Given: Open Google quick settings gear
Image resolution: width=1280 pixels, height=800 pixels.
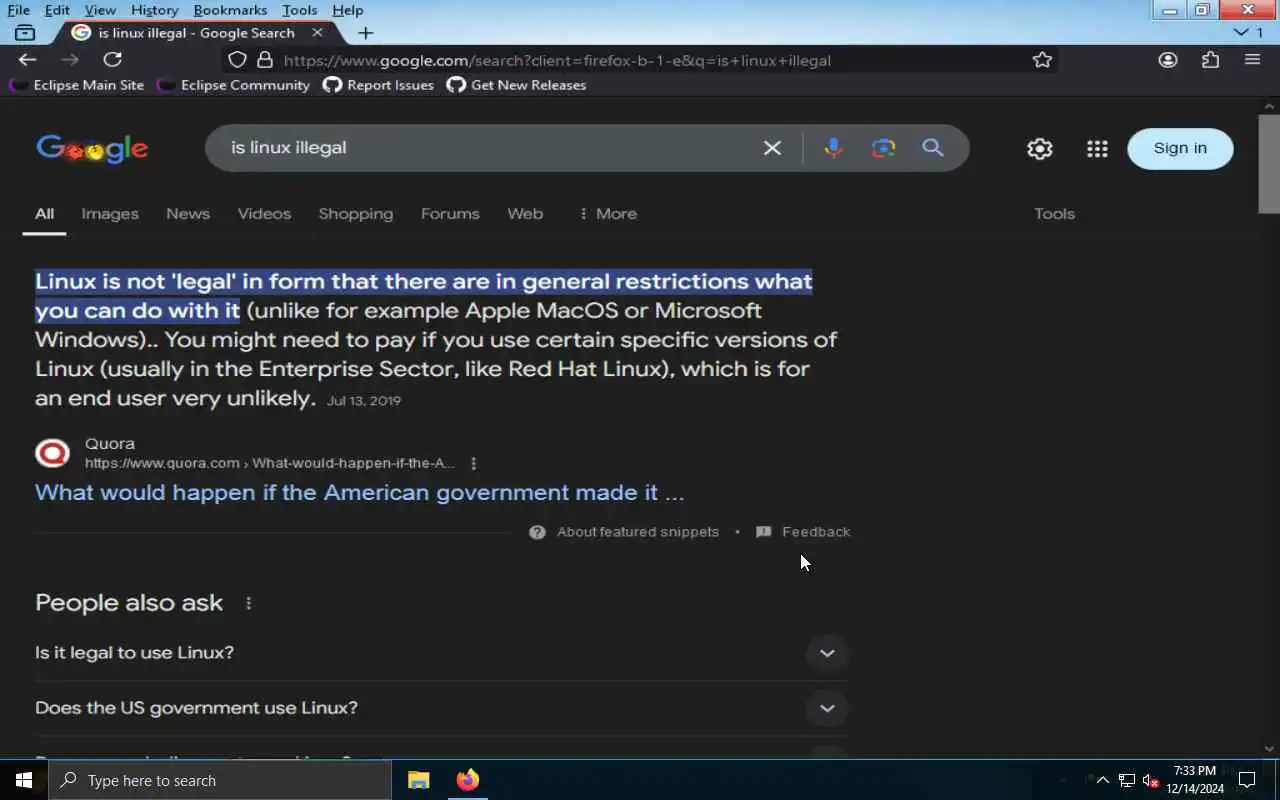Looking at the screenshot, I should click(x=1040, y=148).
